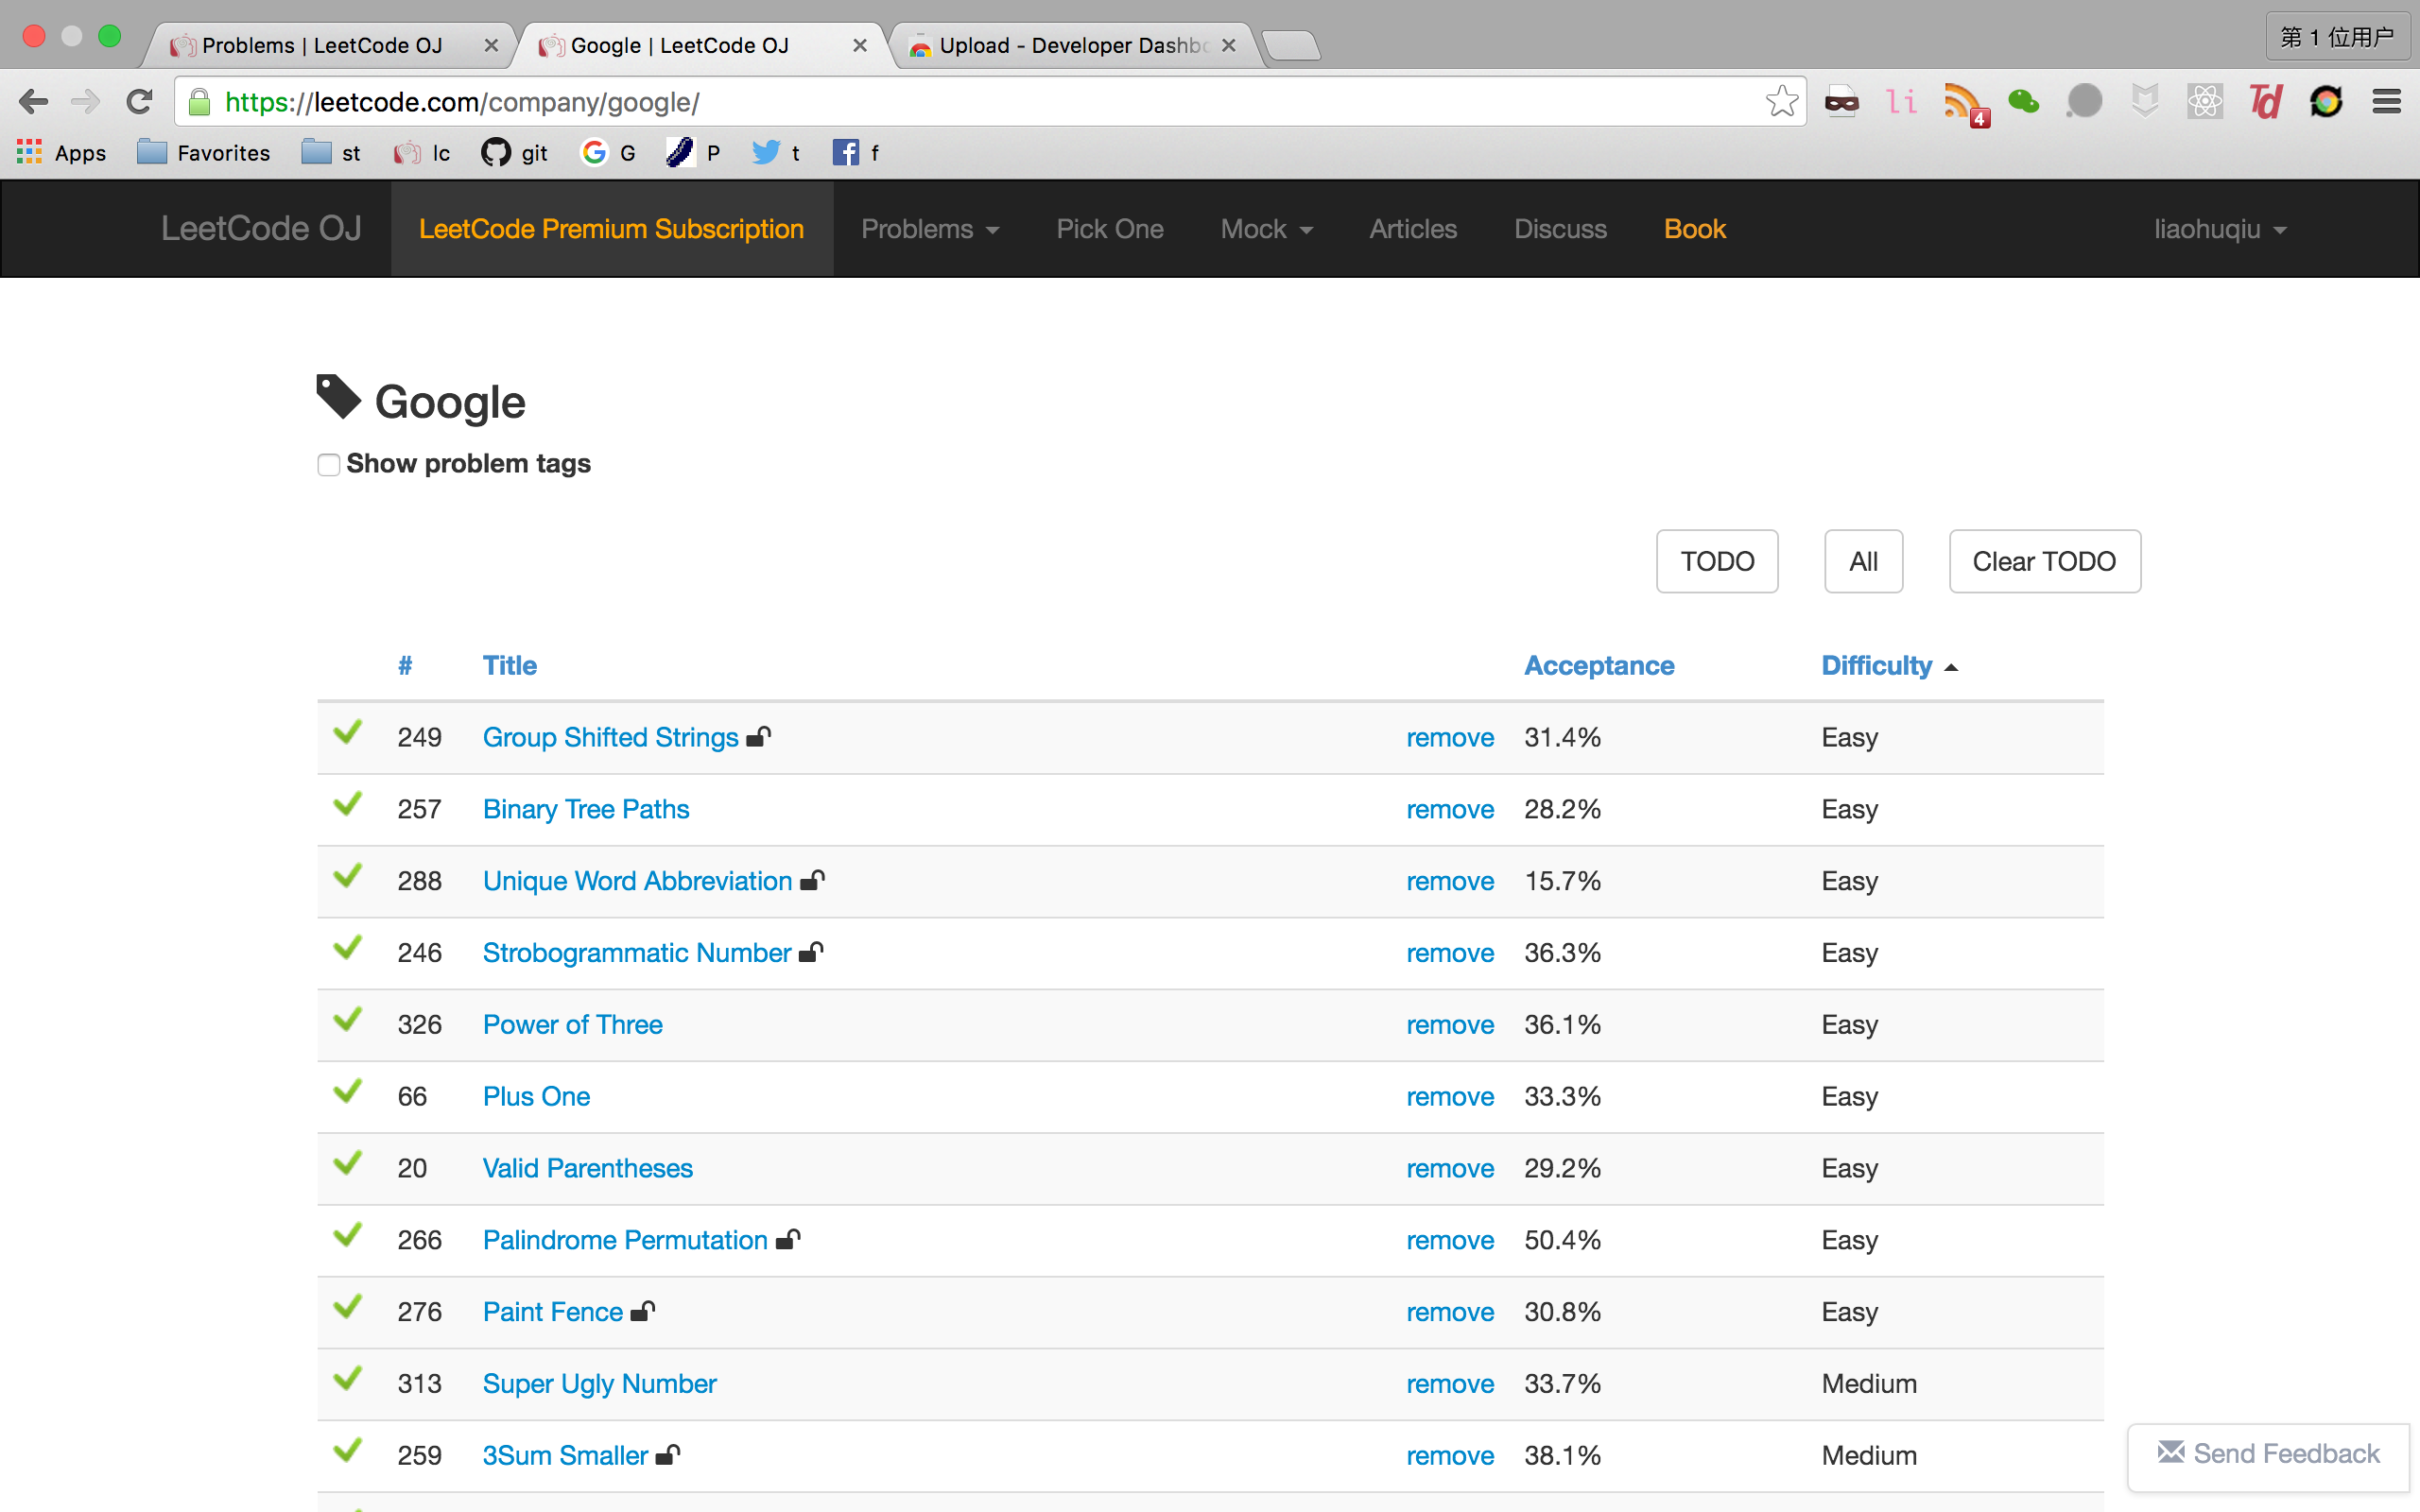Click the address bar URL field
This screenshot has height=1512, width=2420.
(x=980, y=101)
